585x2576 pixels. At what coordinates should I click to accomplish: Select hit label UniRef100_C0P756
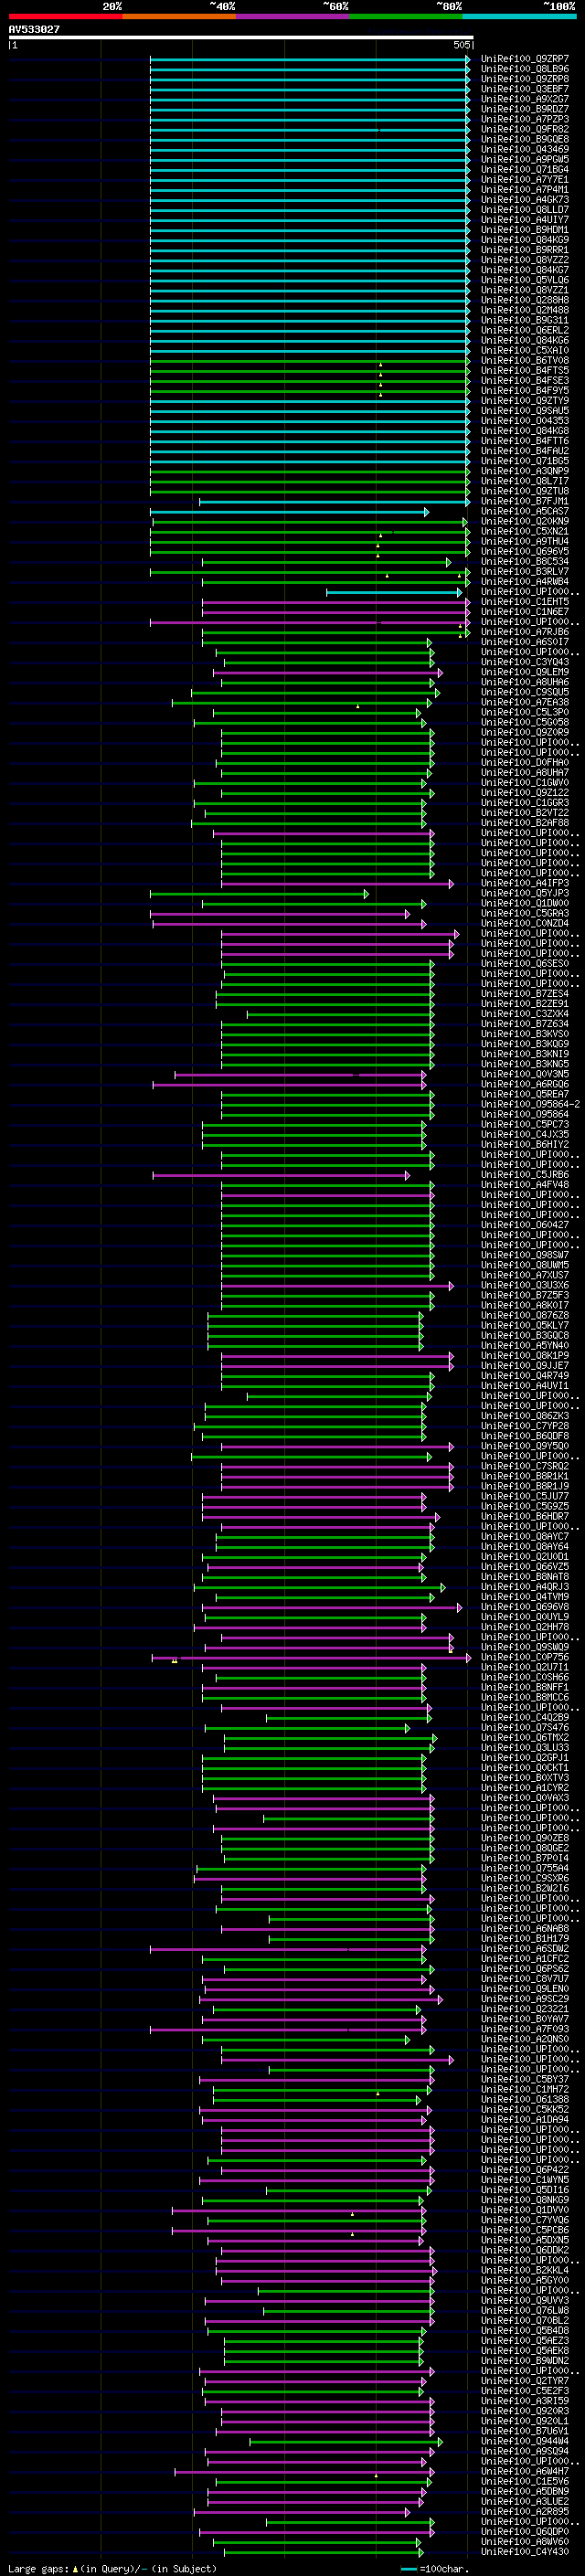click(x=525, y=1658)
